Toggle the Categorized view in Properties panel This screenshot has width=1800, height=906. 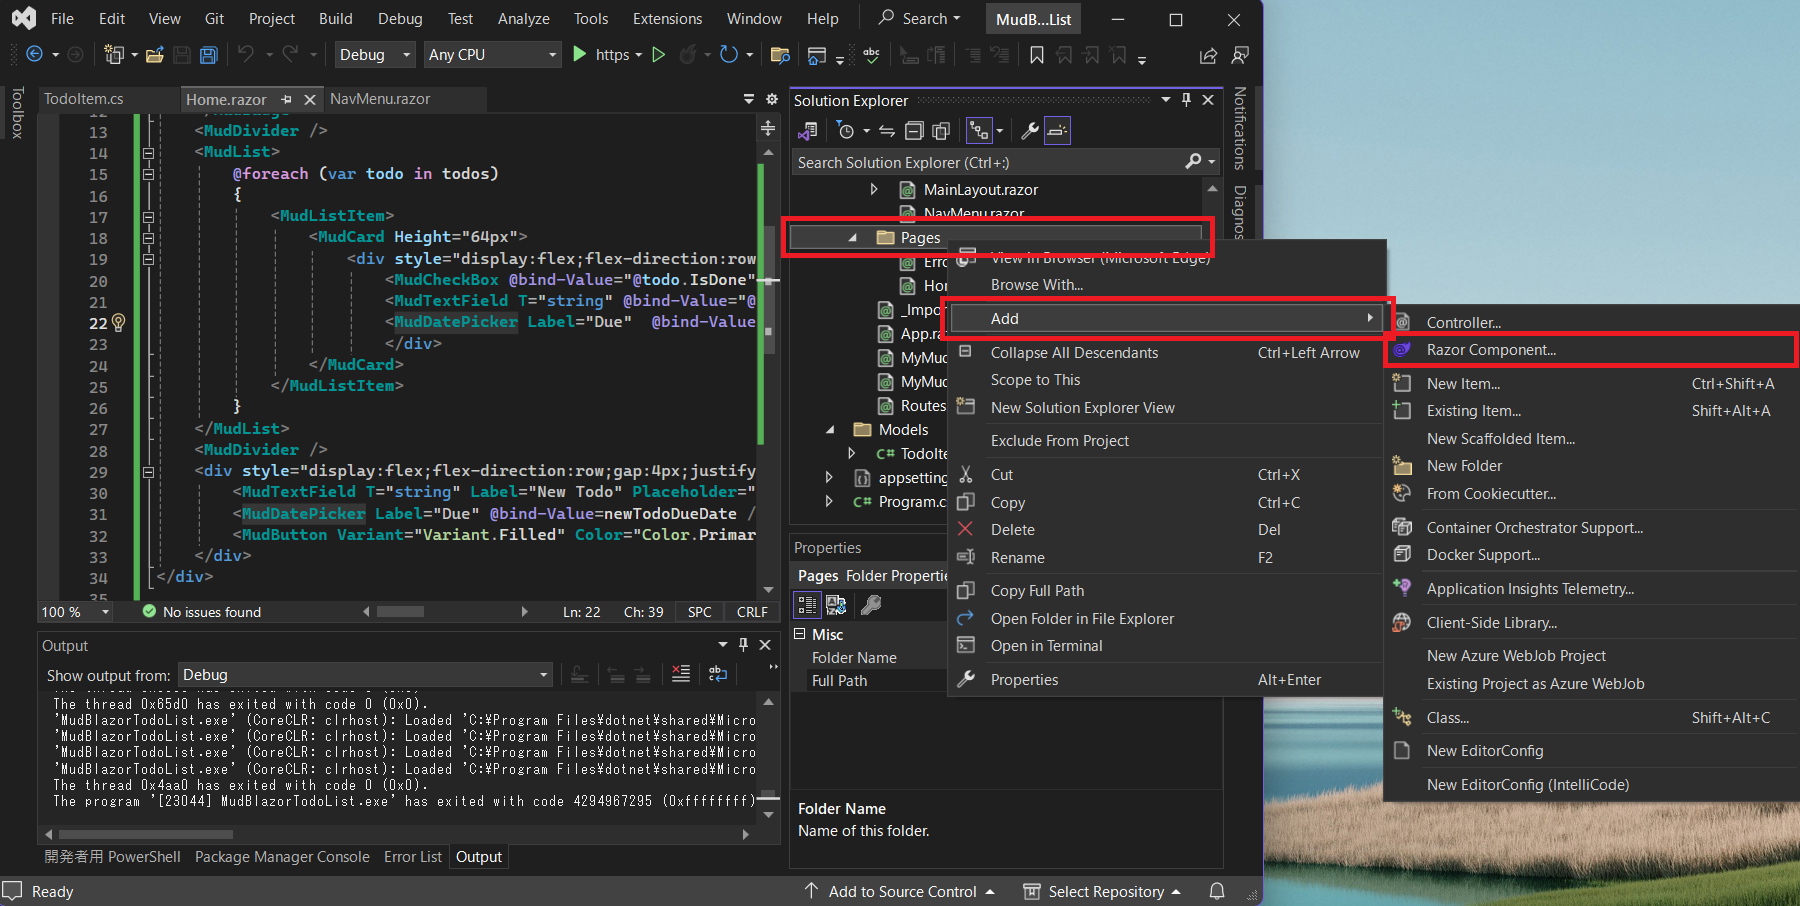click(807, 605)
